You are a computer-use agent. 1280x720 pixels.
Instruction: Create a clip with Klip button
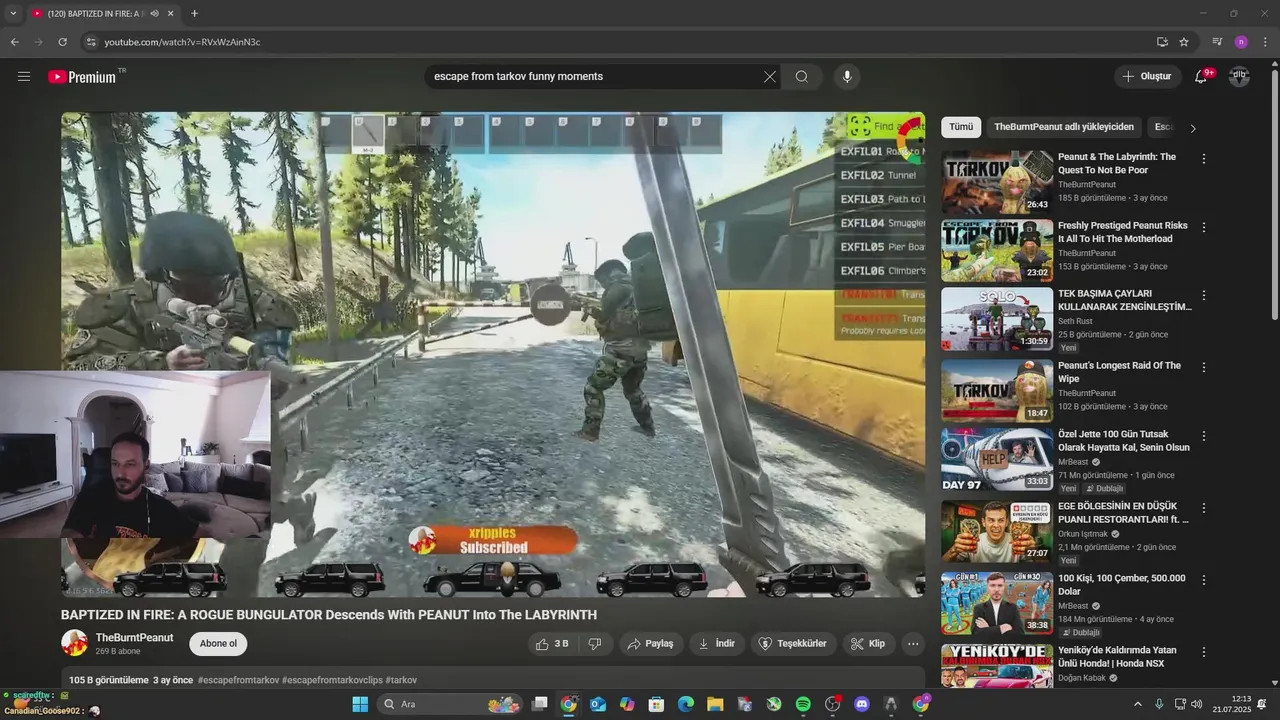(x=868, y=644)
